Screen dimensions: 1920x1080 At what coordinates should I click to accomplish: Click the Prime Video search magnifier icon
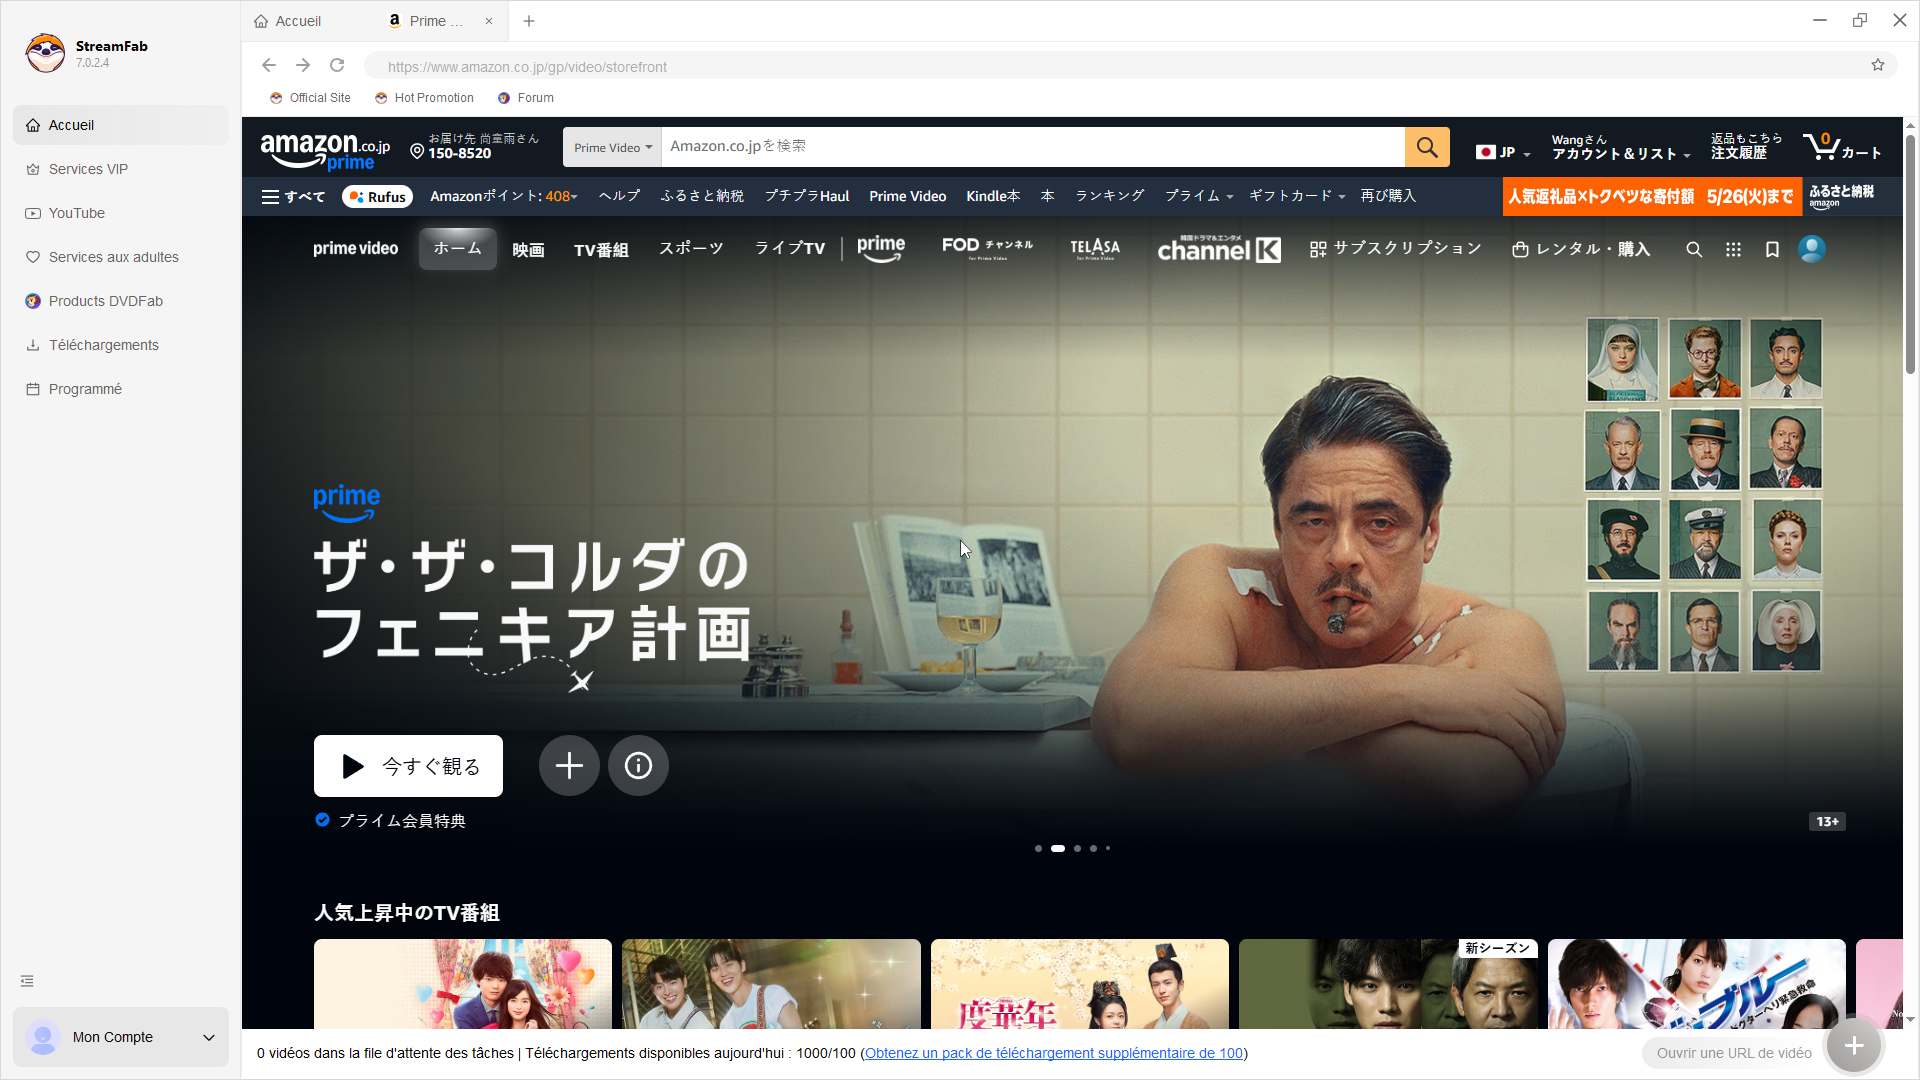tap(1694, 249)
